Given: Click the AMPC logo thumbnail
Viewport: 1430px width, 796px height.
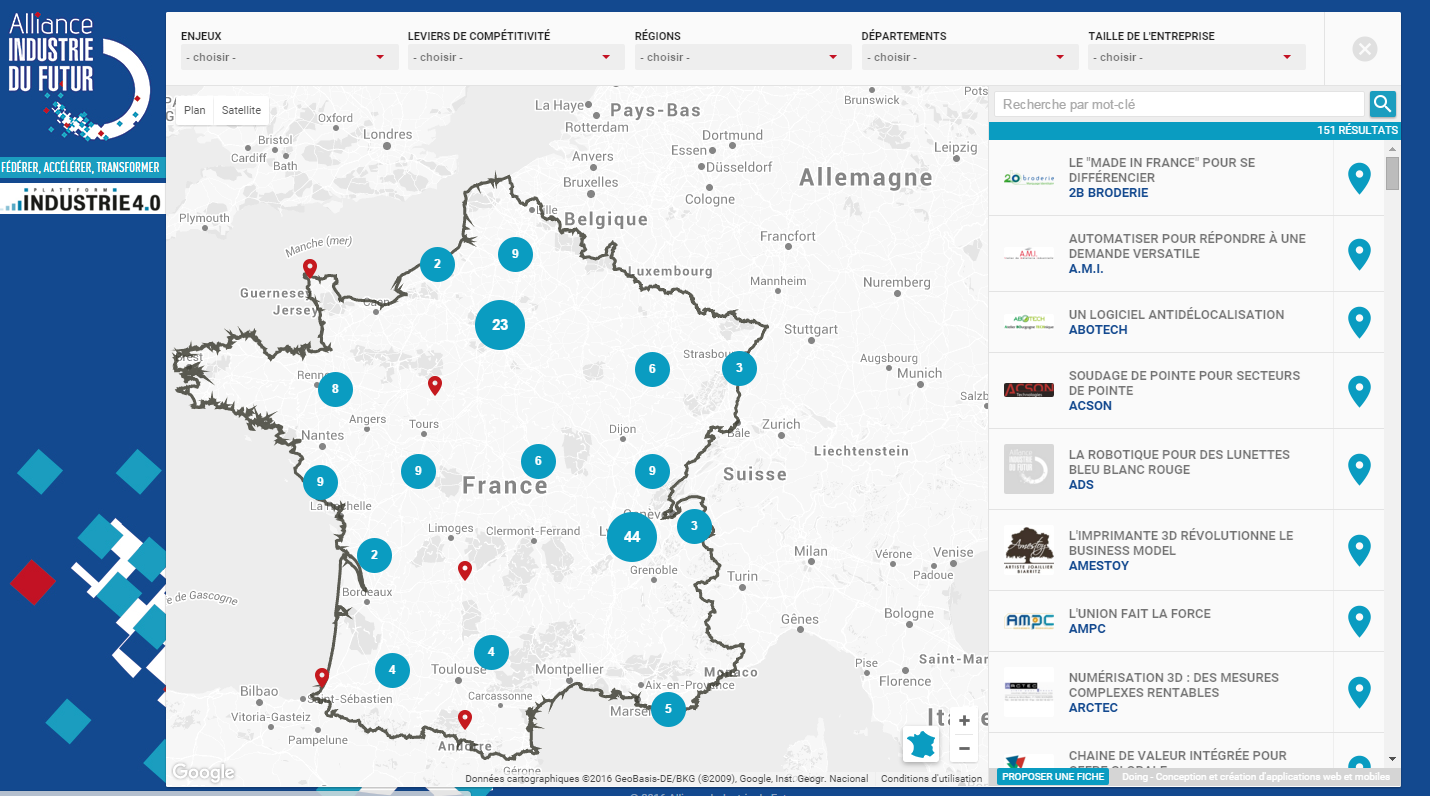Looking at the screenshot, I should point(1029,622).
